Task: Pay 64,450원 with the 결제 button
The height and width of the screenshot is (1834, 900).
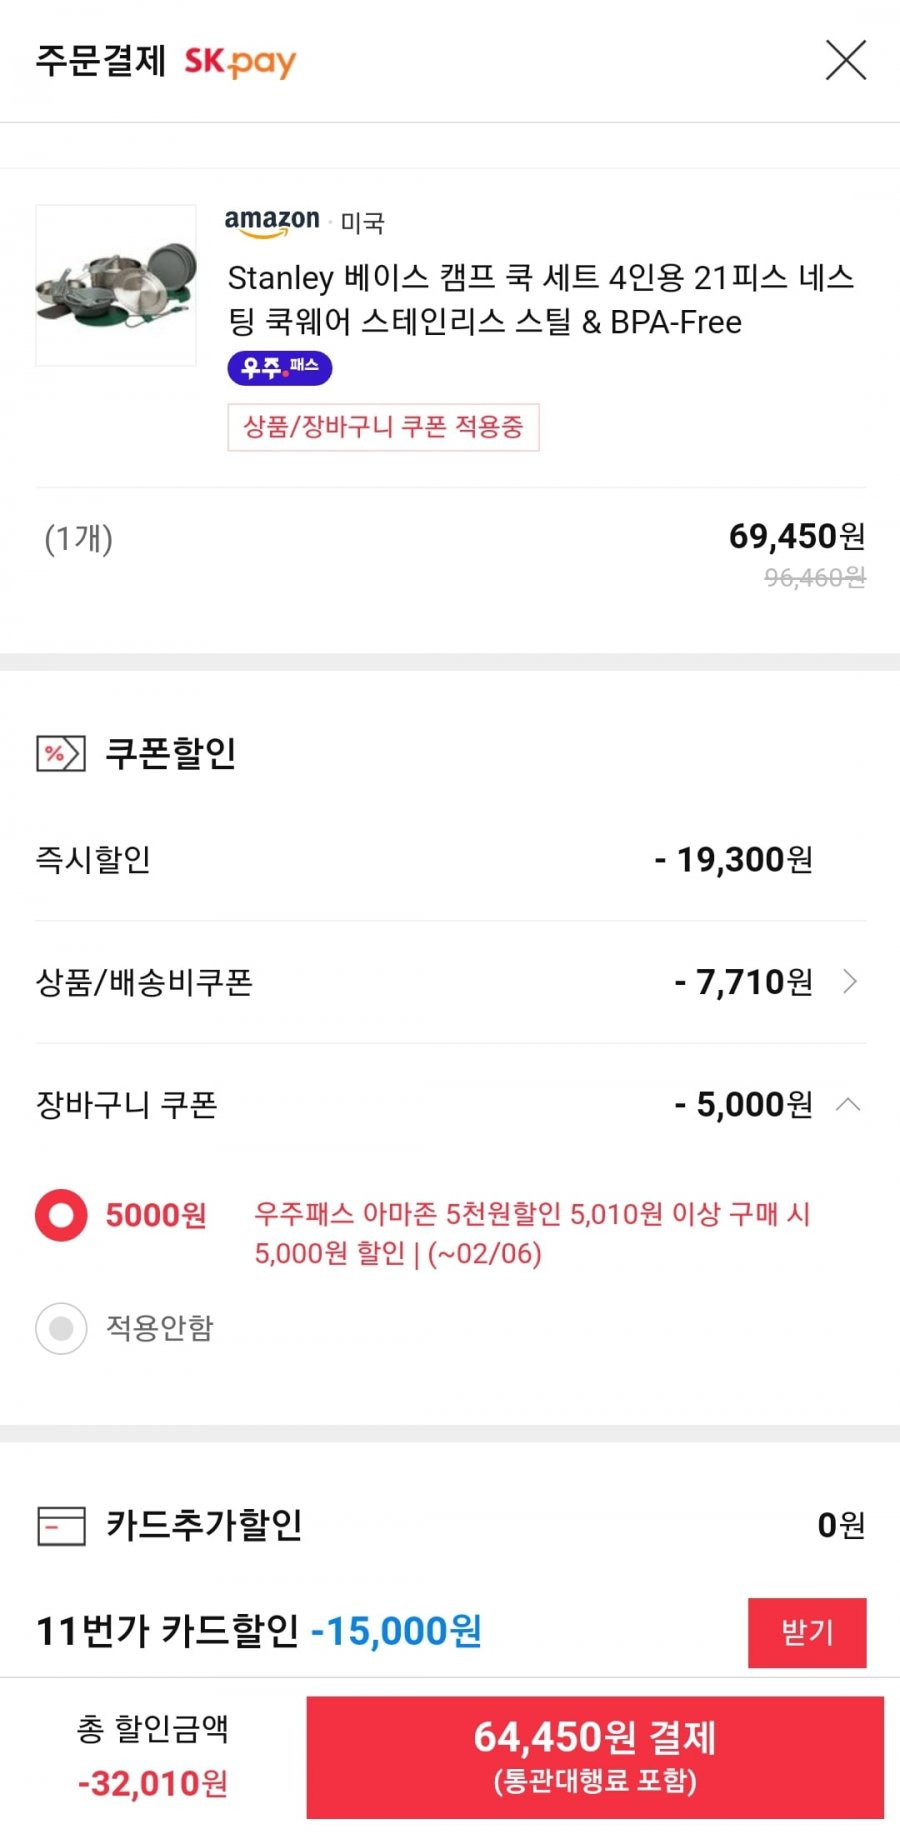Action: 595,1757
